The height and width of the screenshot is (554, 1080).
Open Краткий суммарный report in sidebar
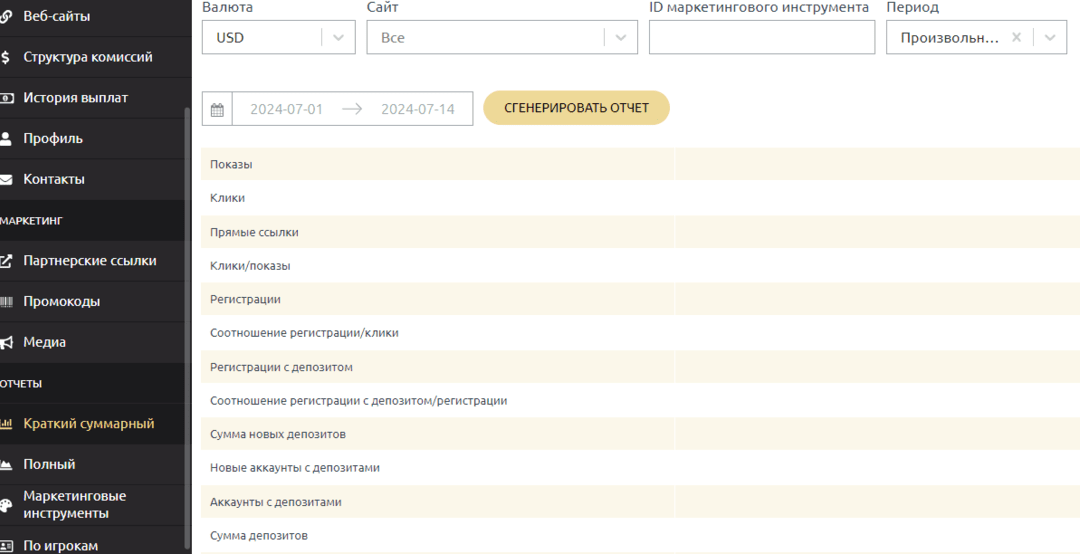click(88, 423)
